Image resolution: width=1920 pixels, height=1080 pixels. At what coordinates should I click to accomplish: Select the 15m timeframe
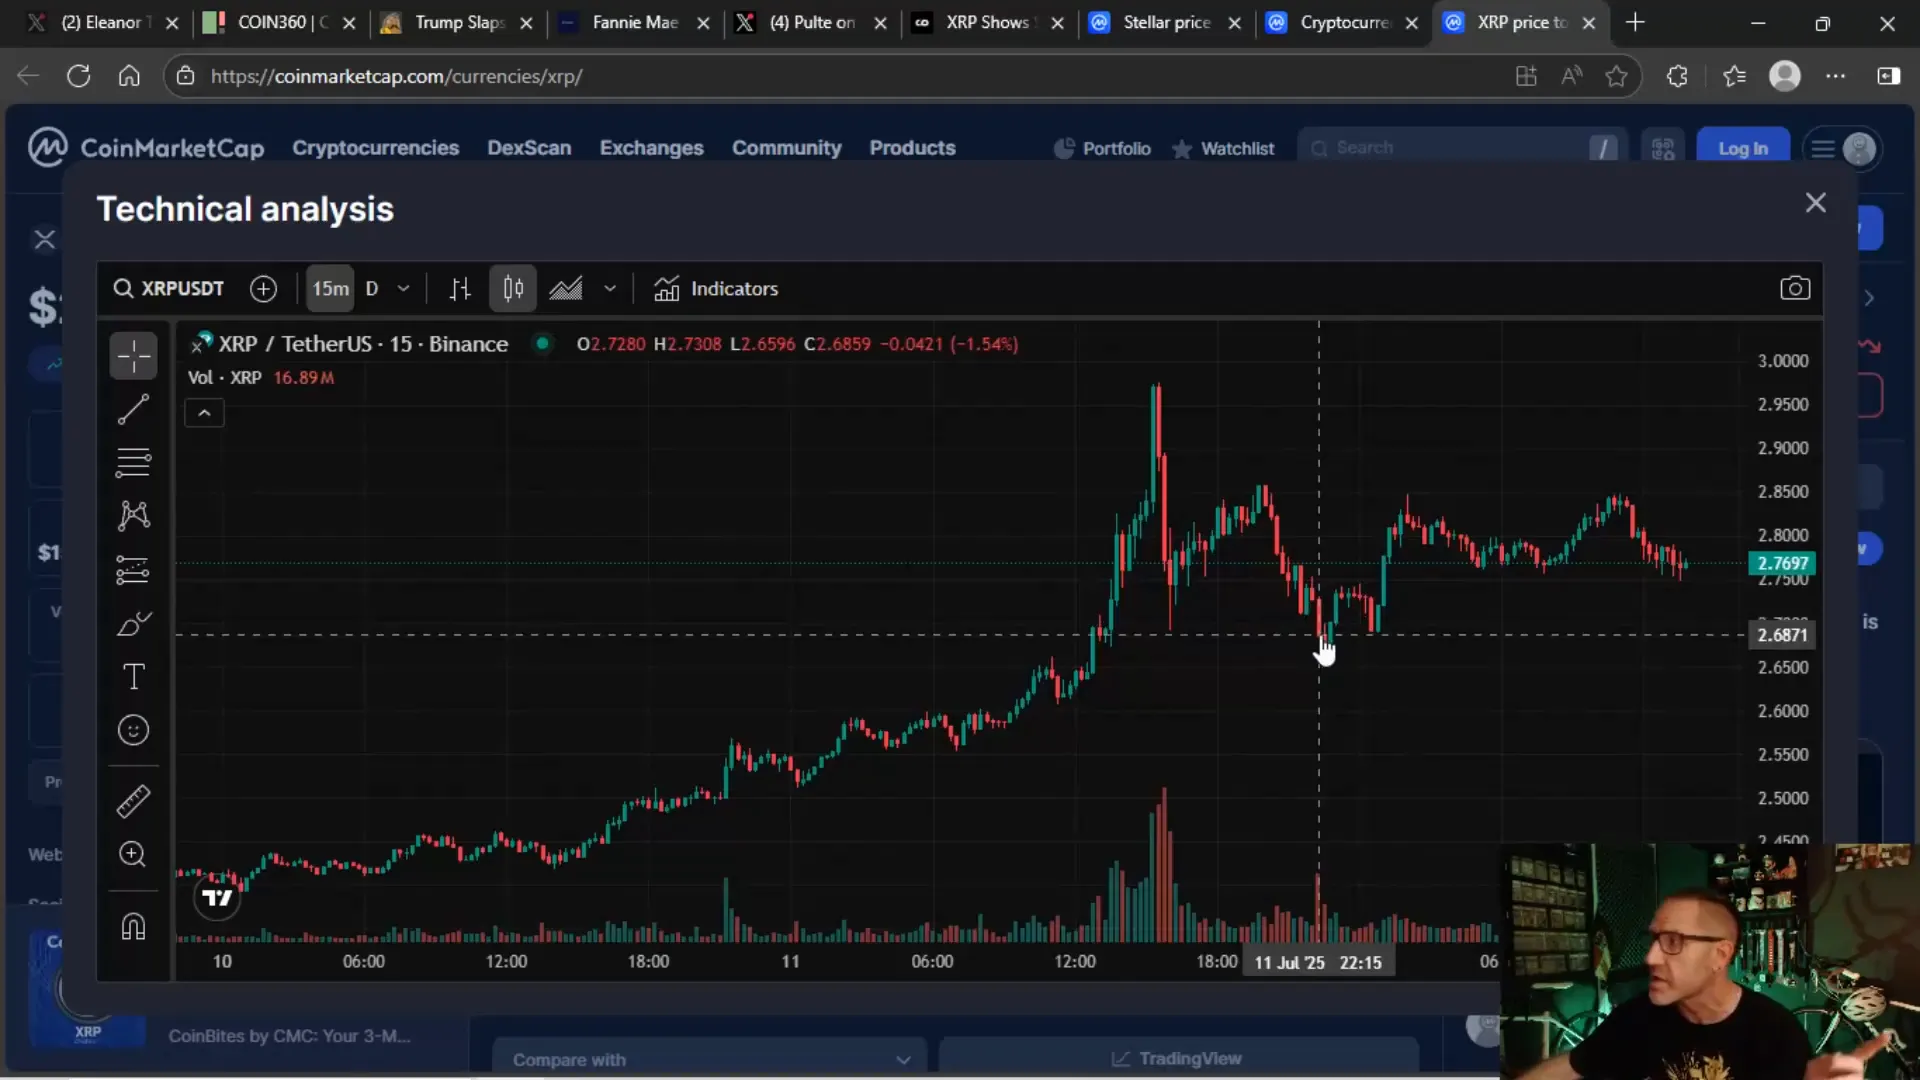click(x=330, y=289)
